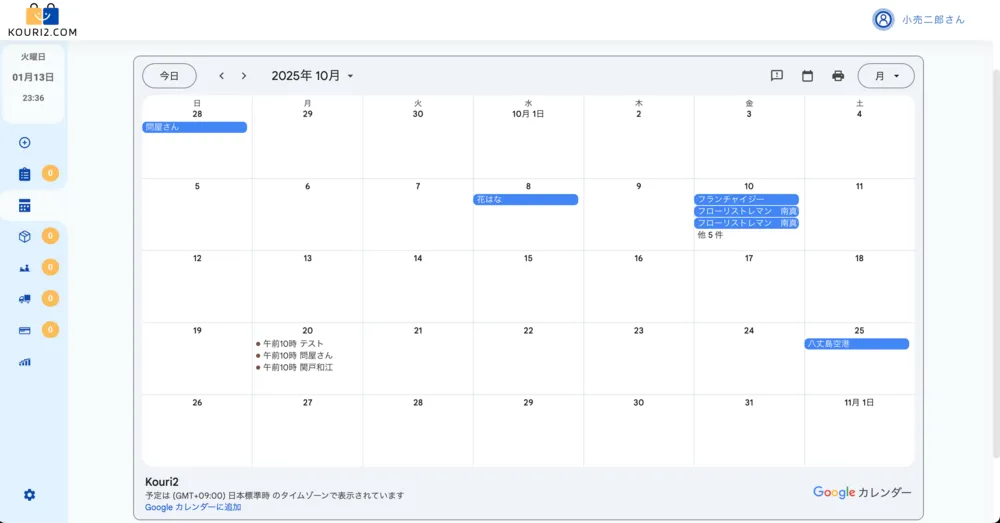The image size is (1000, 523).
Task: Select the calendar icon in left sidebar
Action: [25, 206]
